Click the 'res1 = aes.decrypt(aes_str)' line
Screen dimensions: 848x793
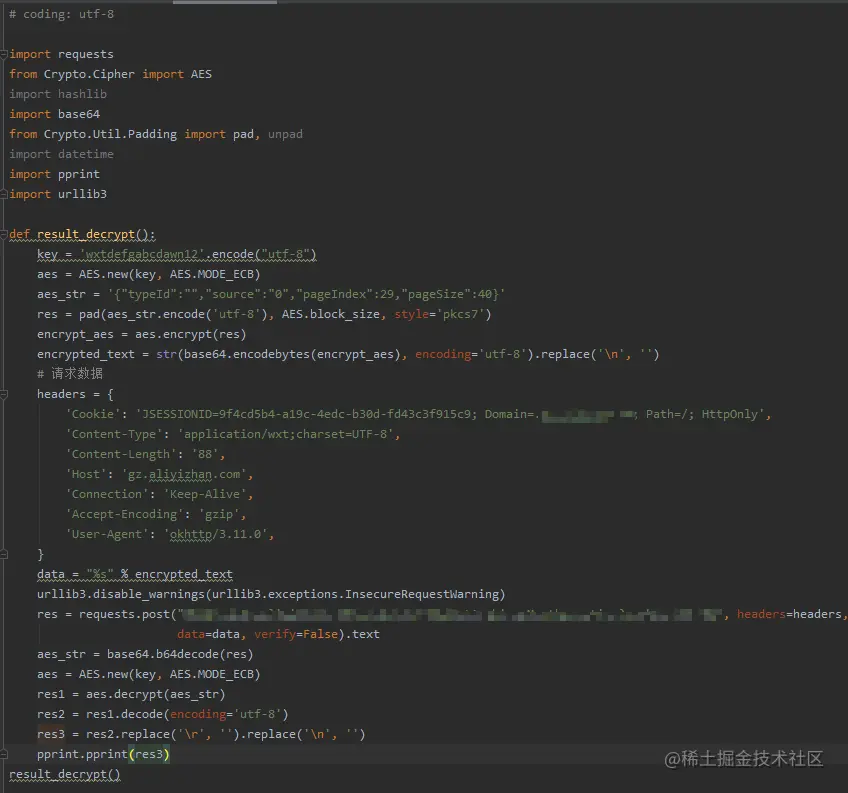click(x=131, y=694)
